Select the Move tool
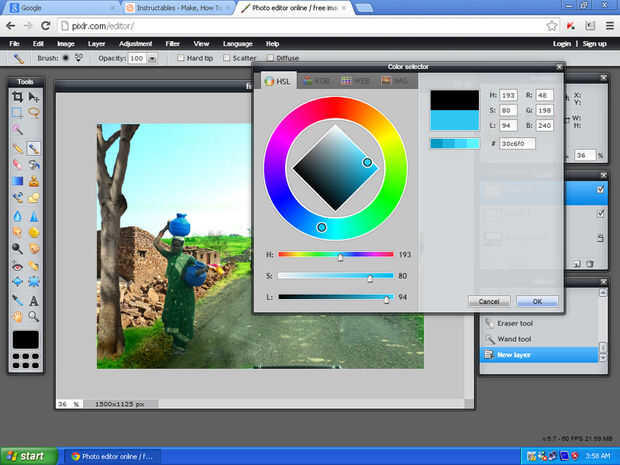Viewport: 620px width, 465px height. 34,97
